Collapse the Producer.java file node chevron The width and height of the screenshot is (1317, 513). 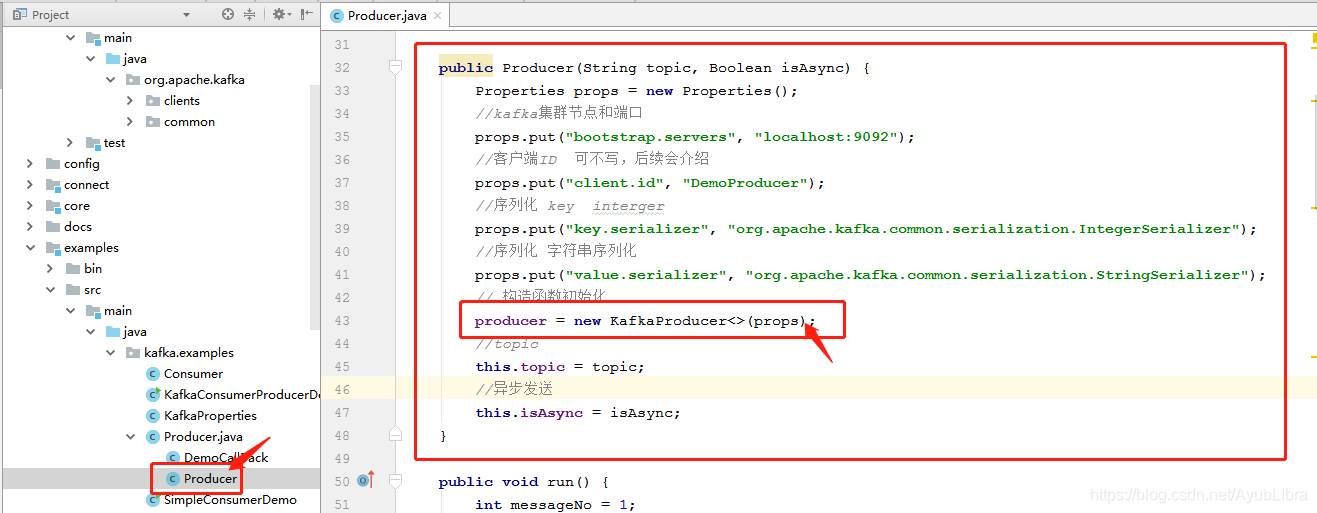click(x=132, y=437)
